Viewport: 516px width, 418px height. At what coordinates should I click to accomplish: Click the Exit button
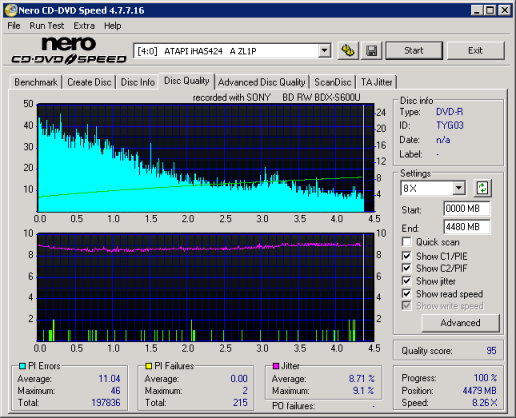point(475,51)
